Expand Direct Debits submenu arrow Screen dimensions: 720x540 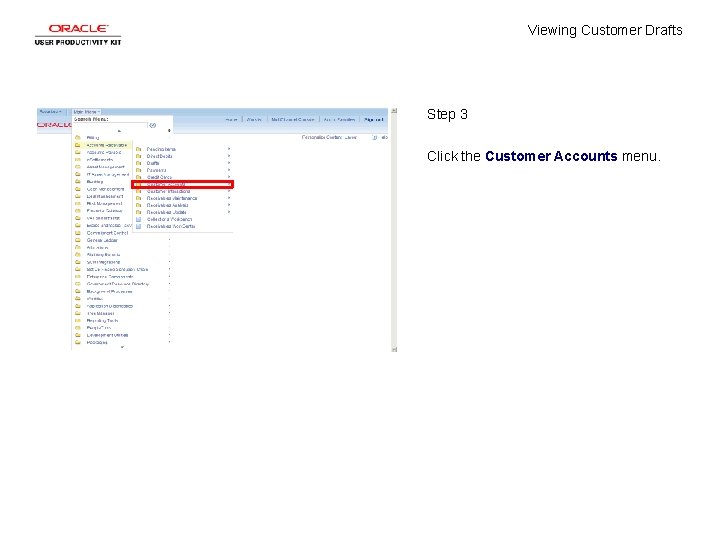[229, 156]
